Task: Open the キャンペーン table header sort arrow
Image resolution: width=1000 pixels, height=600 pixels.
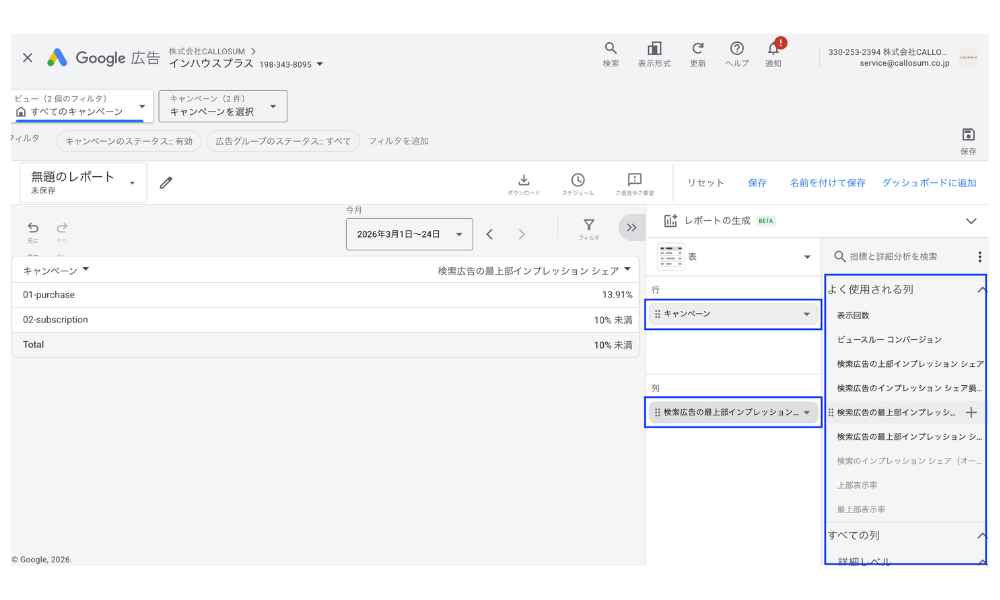Action: (x=85, y=270)
